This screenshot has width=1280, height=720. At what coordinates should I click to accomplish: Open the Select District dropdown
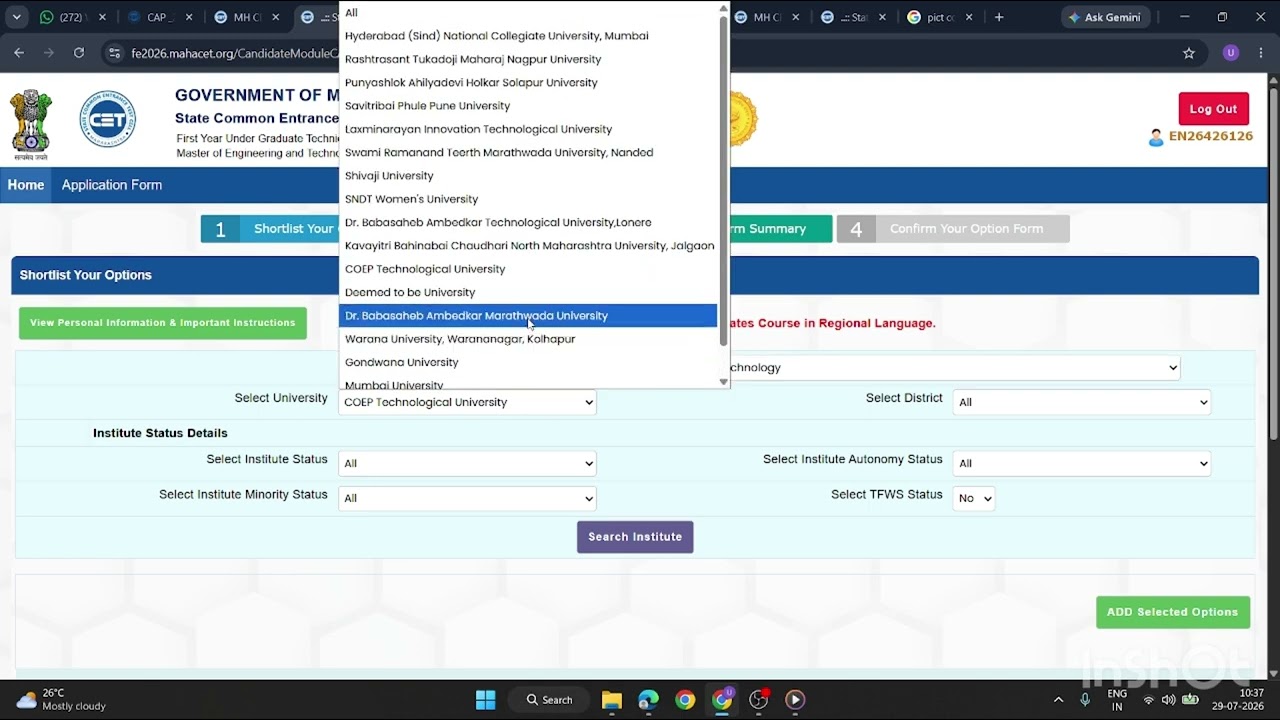click(1081, 402)
